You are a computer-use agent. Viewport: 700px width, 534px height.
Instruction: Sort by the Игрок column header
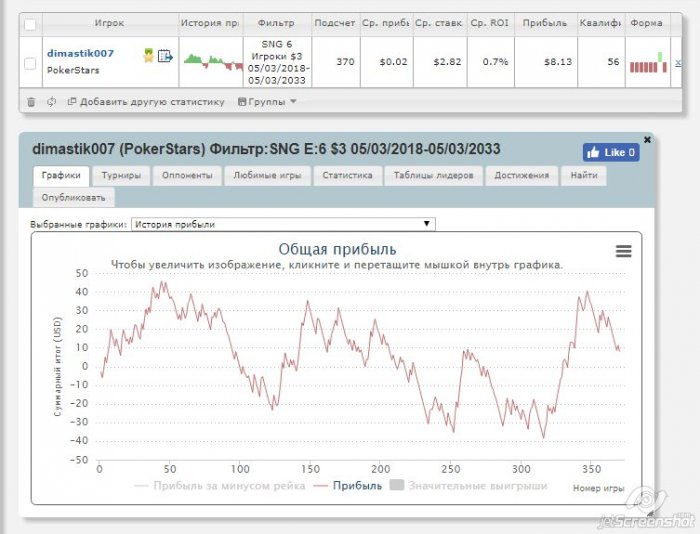(109, 23)
